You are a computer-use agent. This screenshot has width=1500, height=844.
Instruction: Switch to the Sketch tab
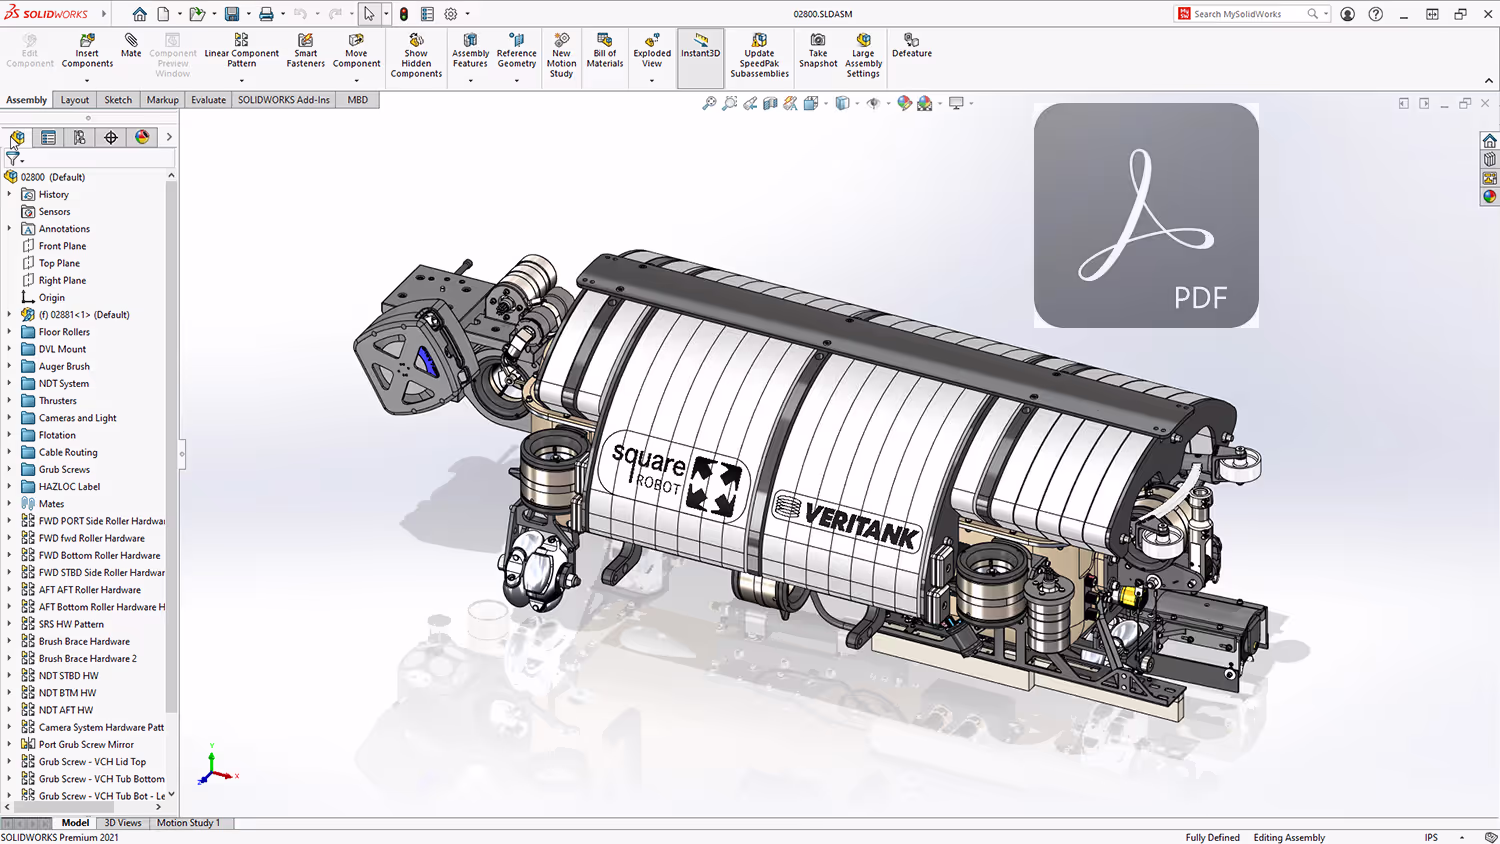[x=118, y=100]
